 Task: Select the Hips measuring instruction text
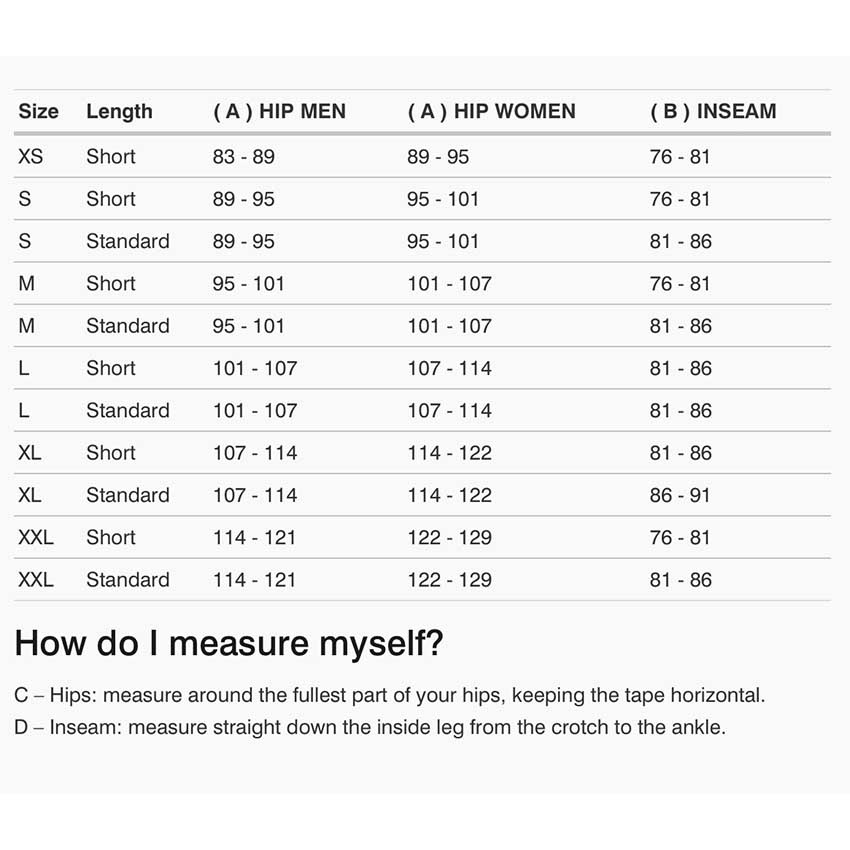(x=390, y=695)
